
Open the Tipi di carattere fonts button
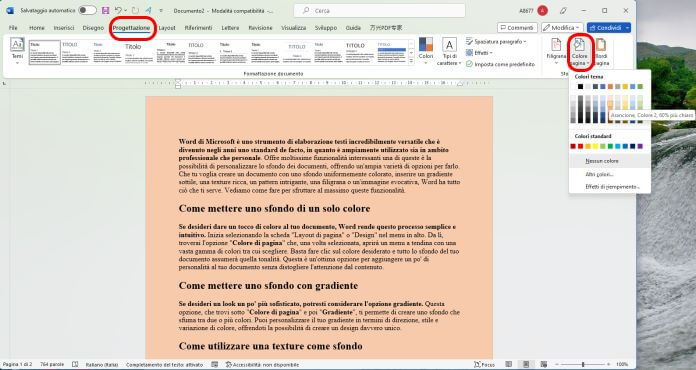pyautogui.click(x=449, y=51)
